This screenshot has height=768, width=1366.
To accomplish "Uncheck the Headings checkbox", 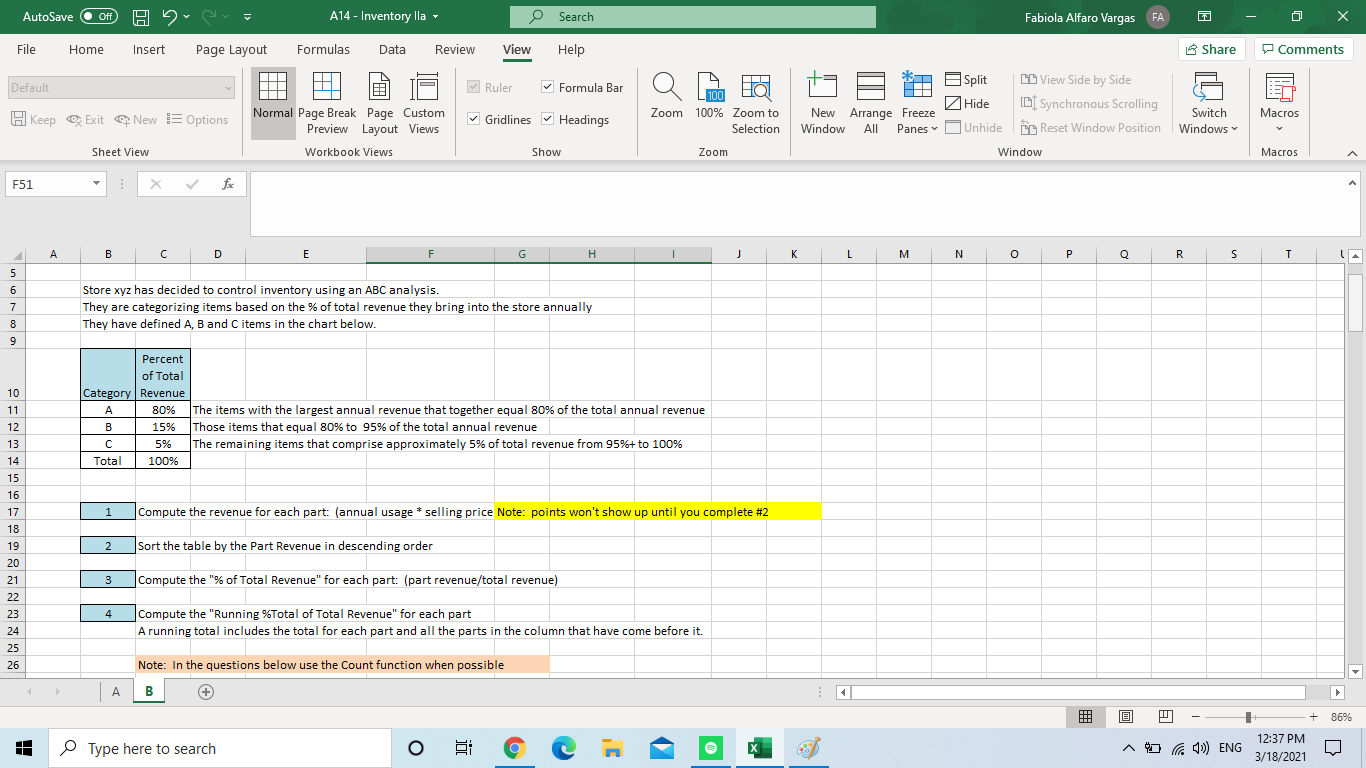I will click(547, 119).
